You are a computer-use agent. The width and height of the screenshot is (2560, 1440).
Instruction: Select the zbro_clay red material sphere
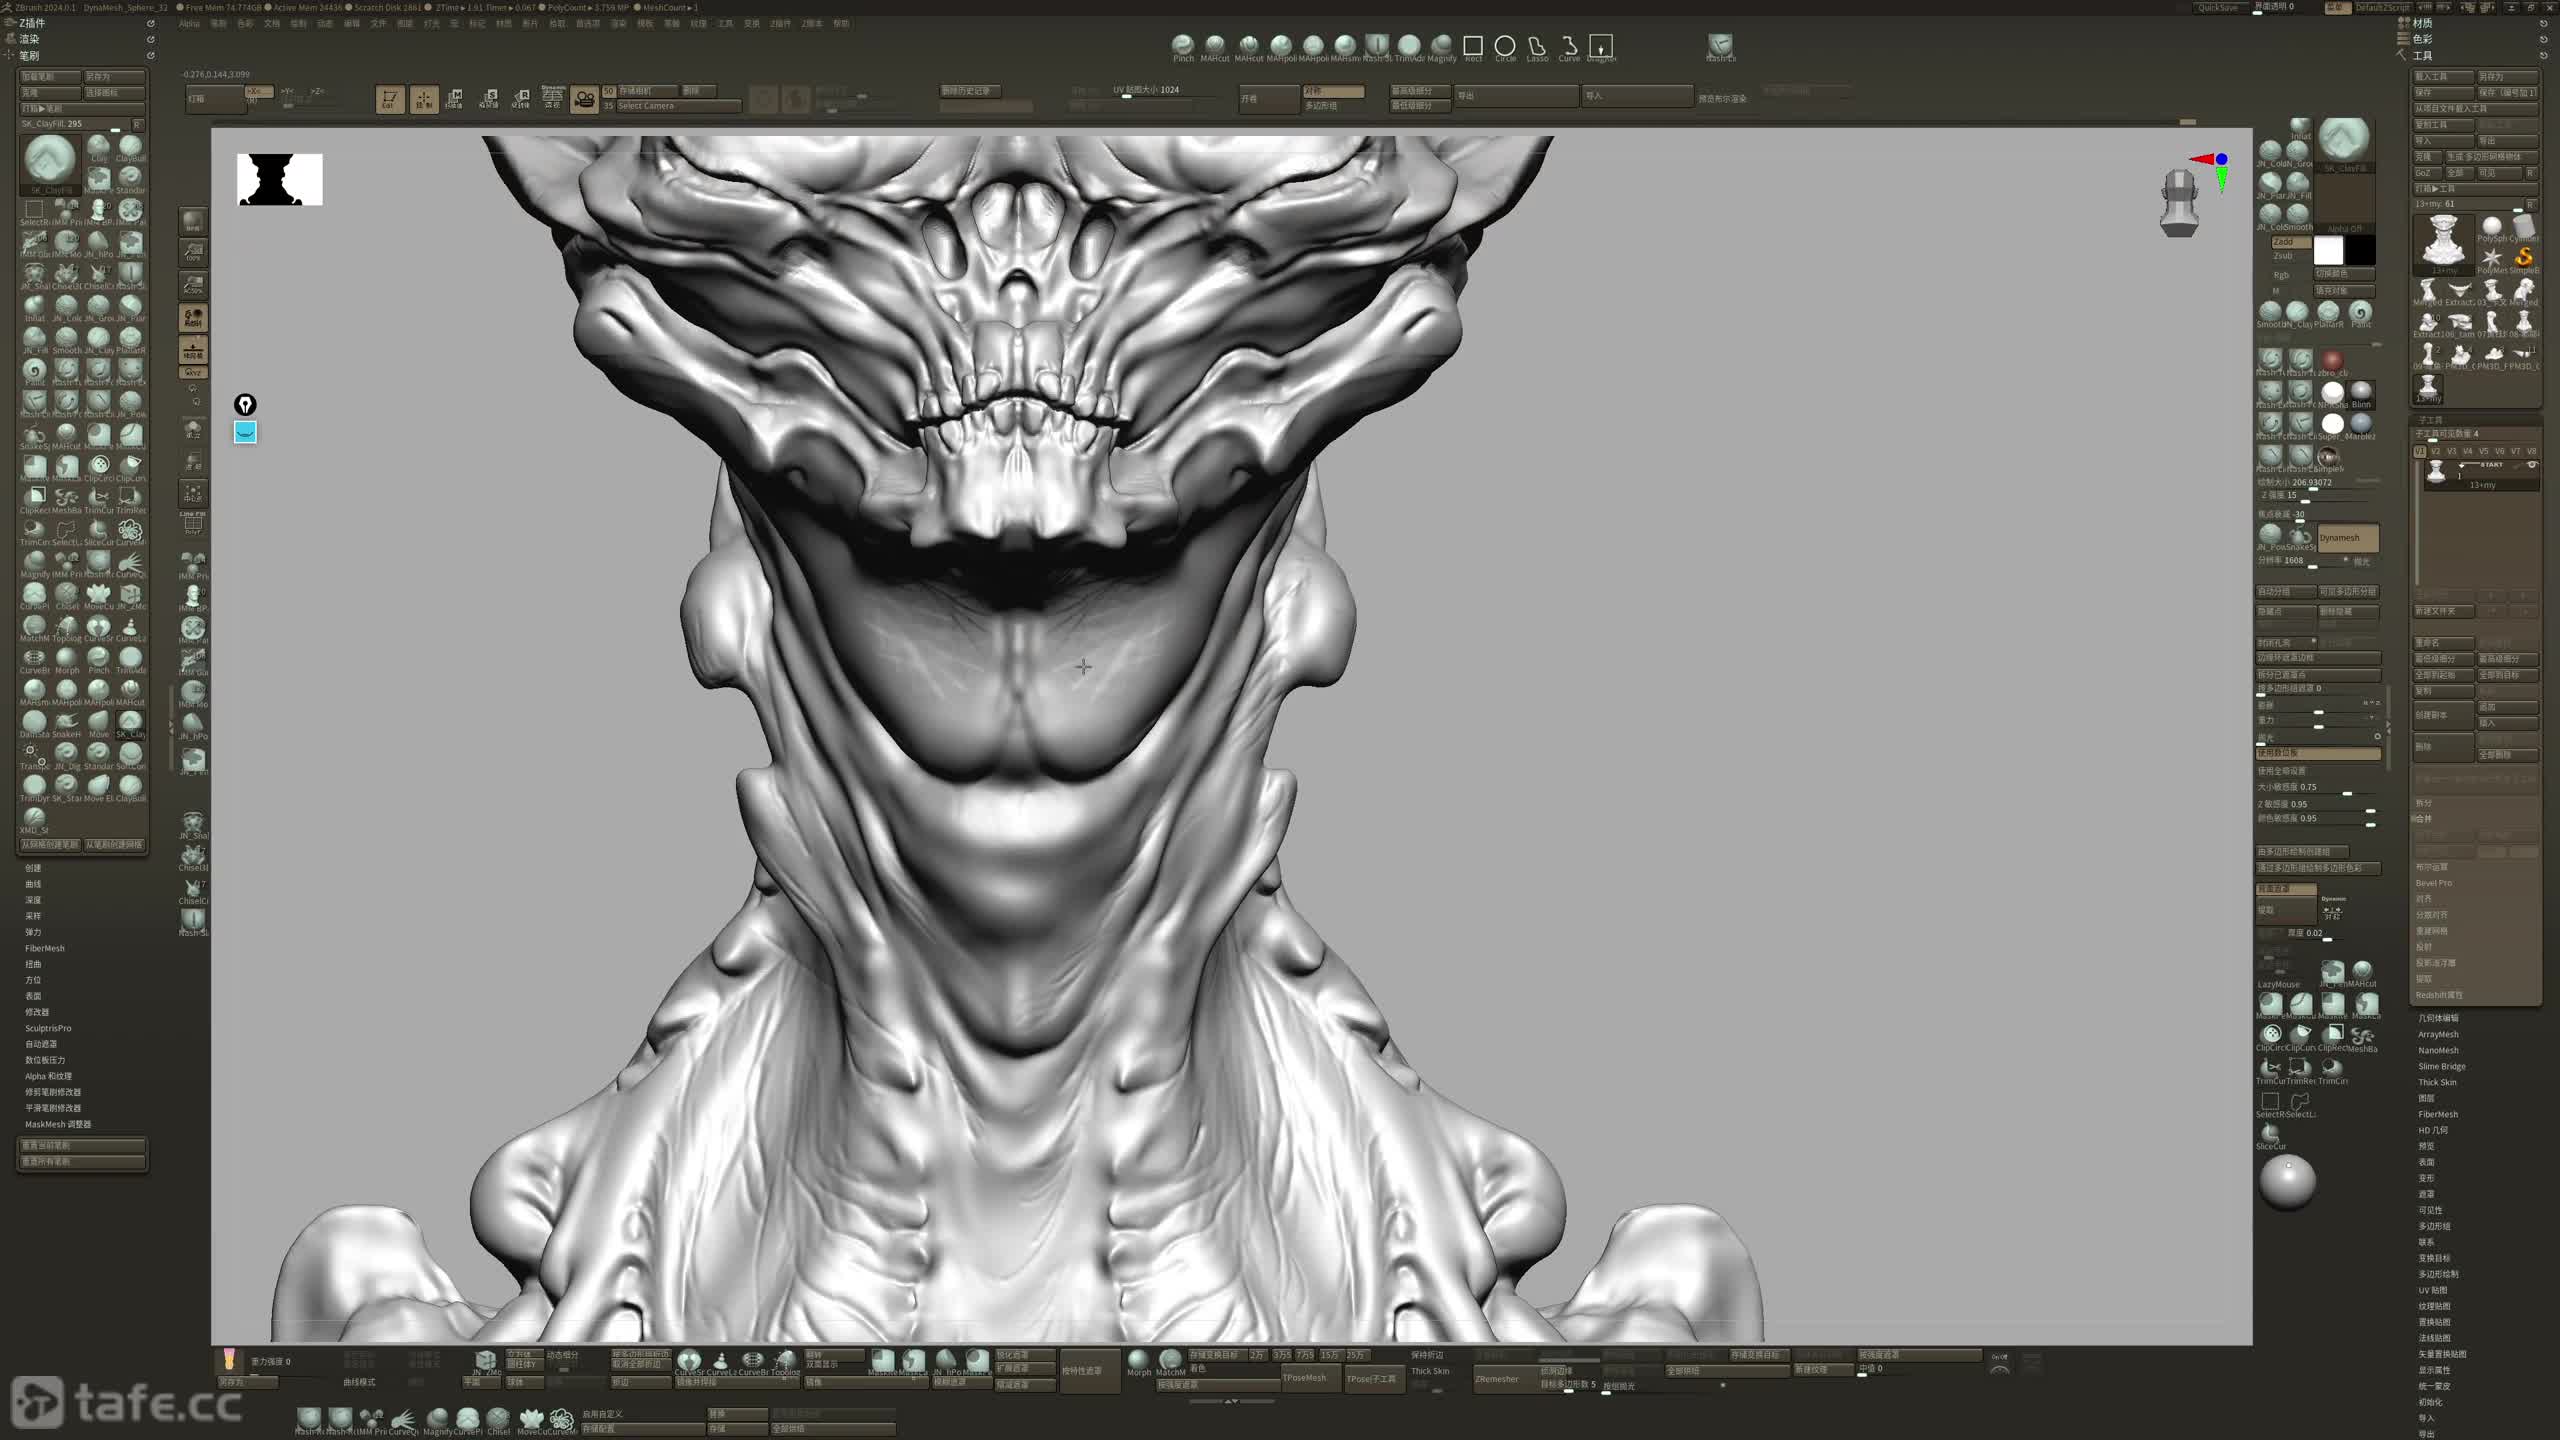[x=2333, y=360]
